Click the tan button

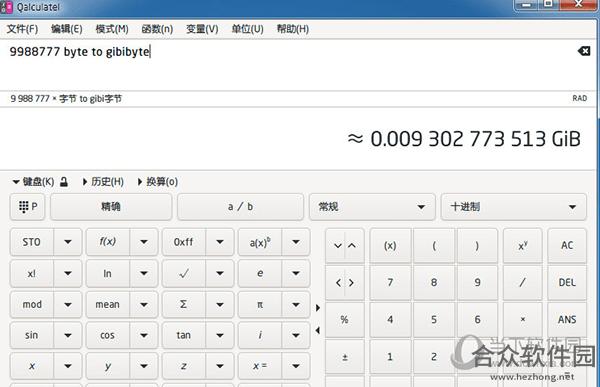click(x=184, y=335)
